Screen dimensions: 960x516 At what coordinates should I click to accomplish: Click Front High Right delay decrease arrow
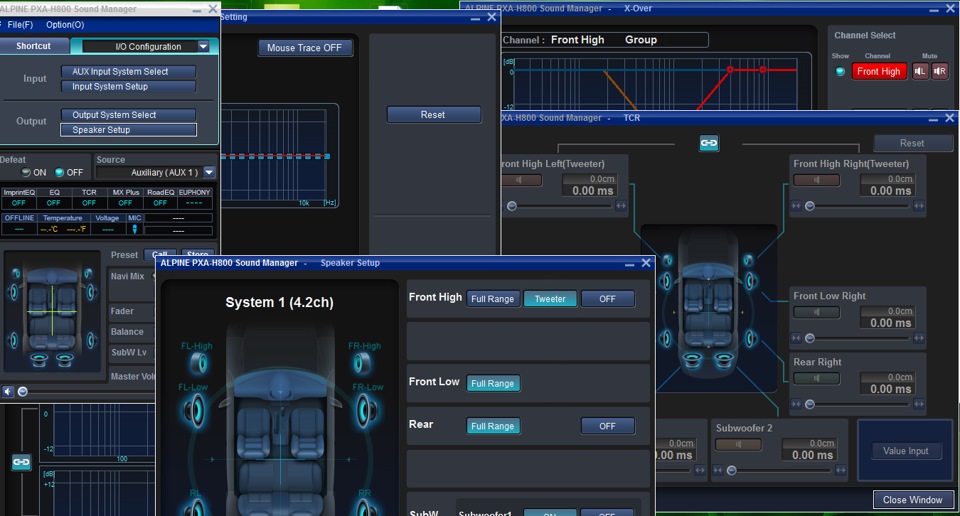point(796,206)
